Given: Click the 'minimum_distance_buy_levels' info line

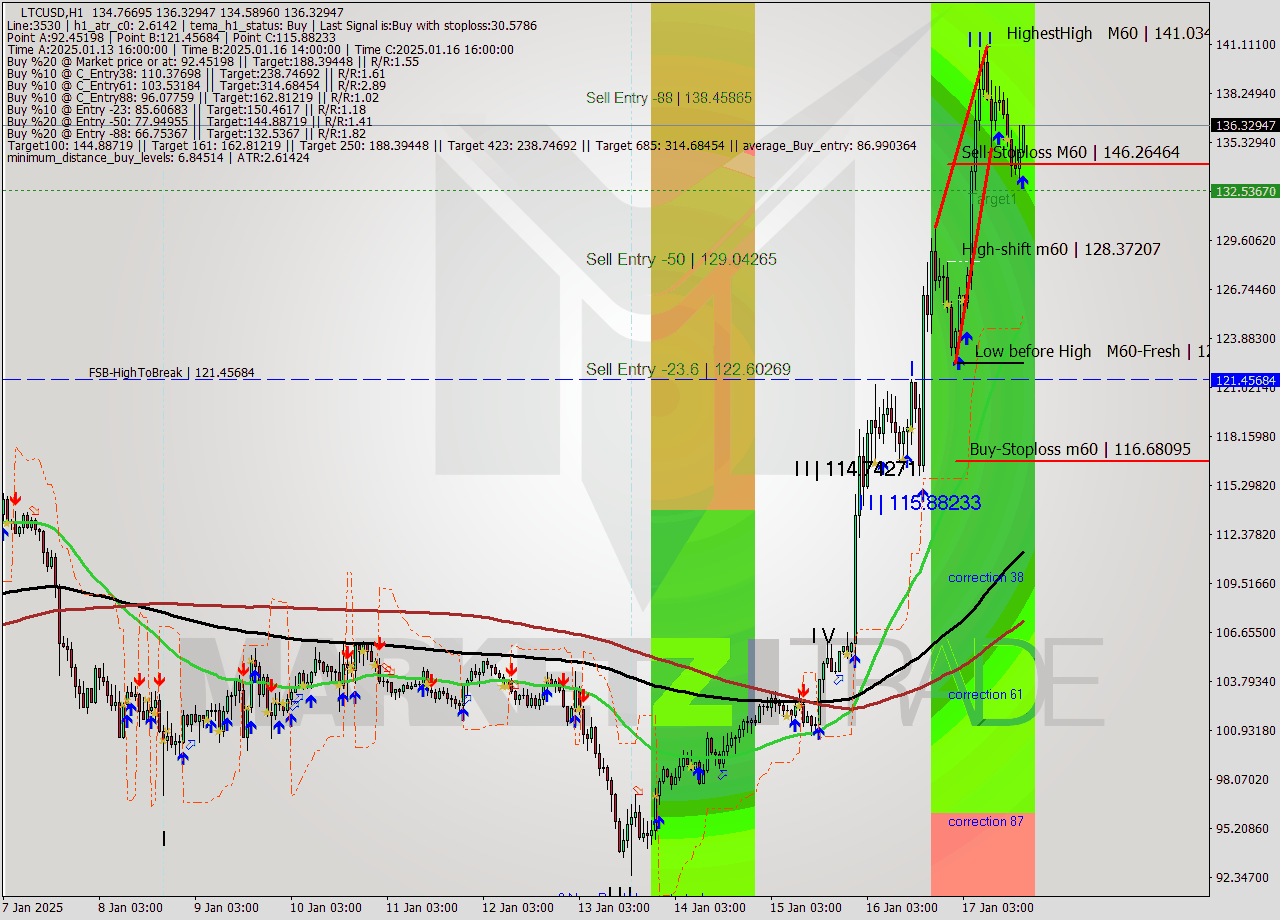Looking at the screenshot, I should pyautogui.click(x=158, y=157).
